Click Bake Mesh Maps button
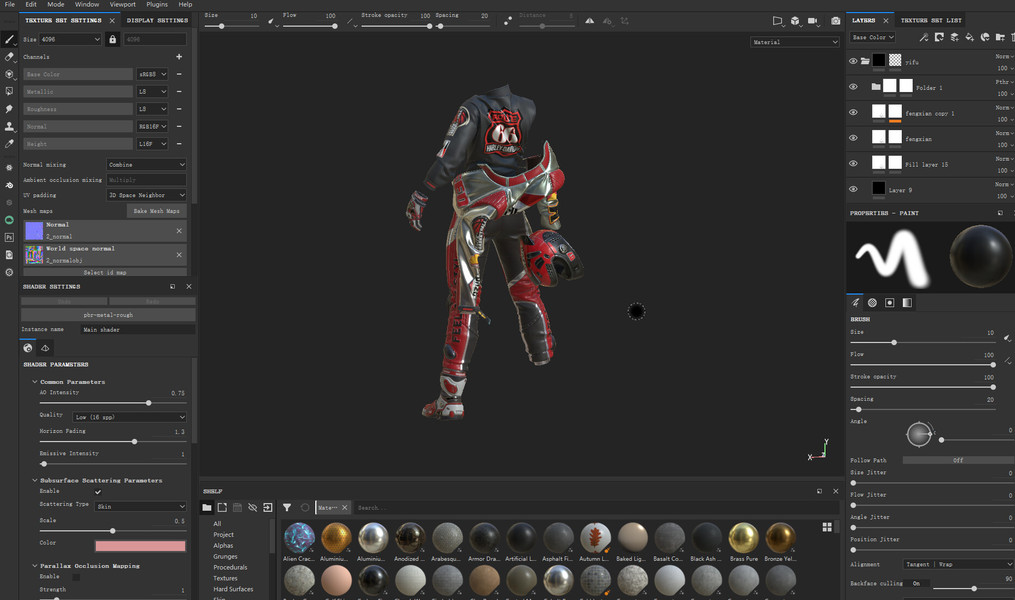 (x=157, y=211)
